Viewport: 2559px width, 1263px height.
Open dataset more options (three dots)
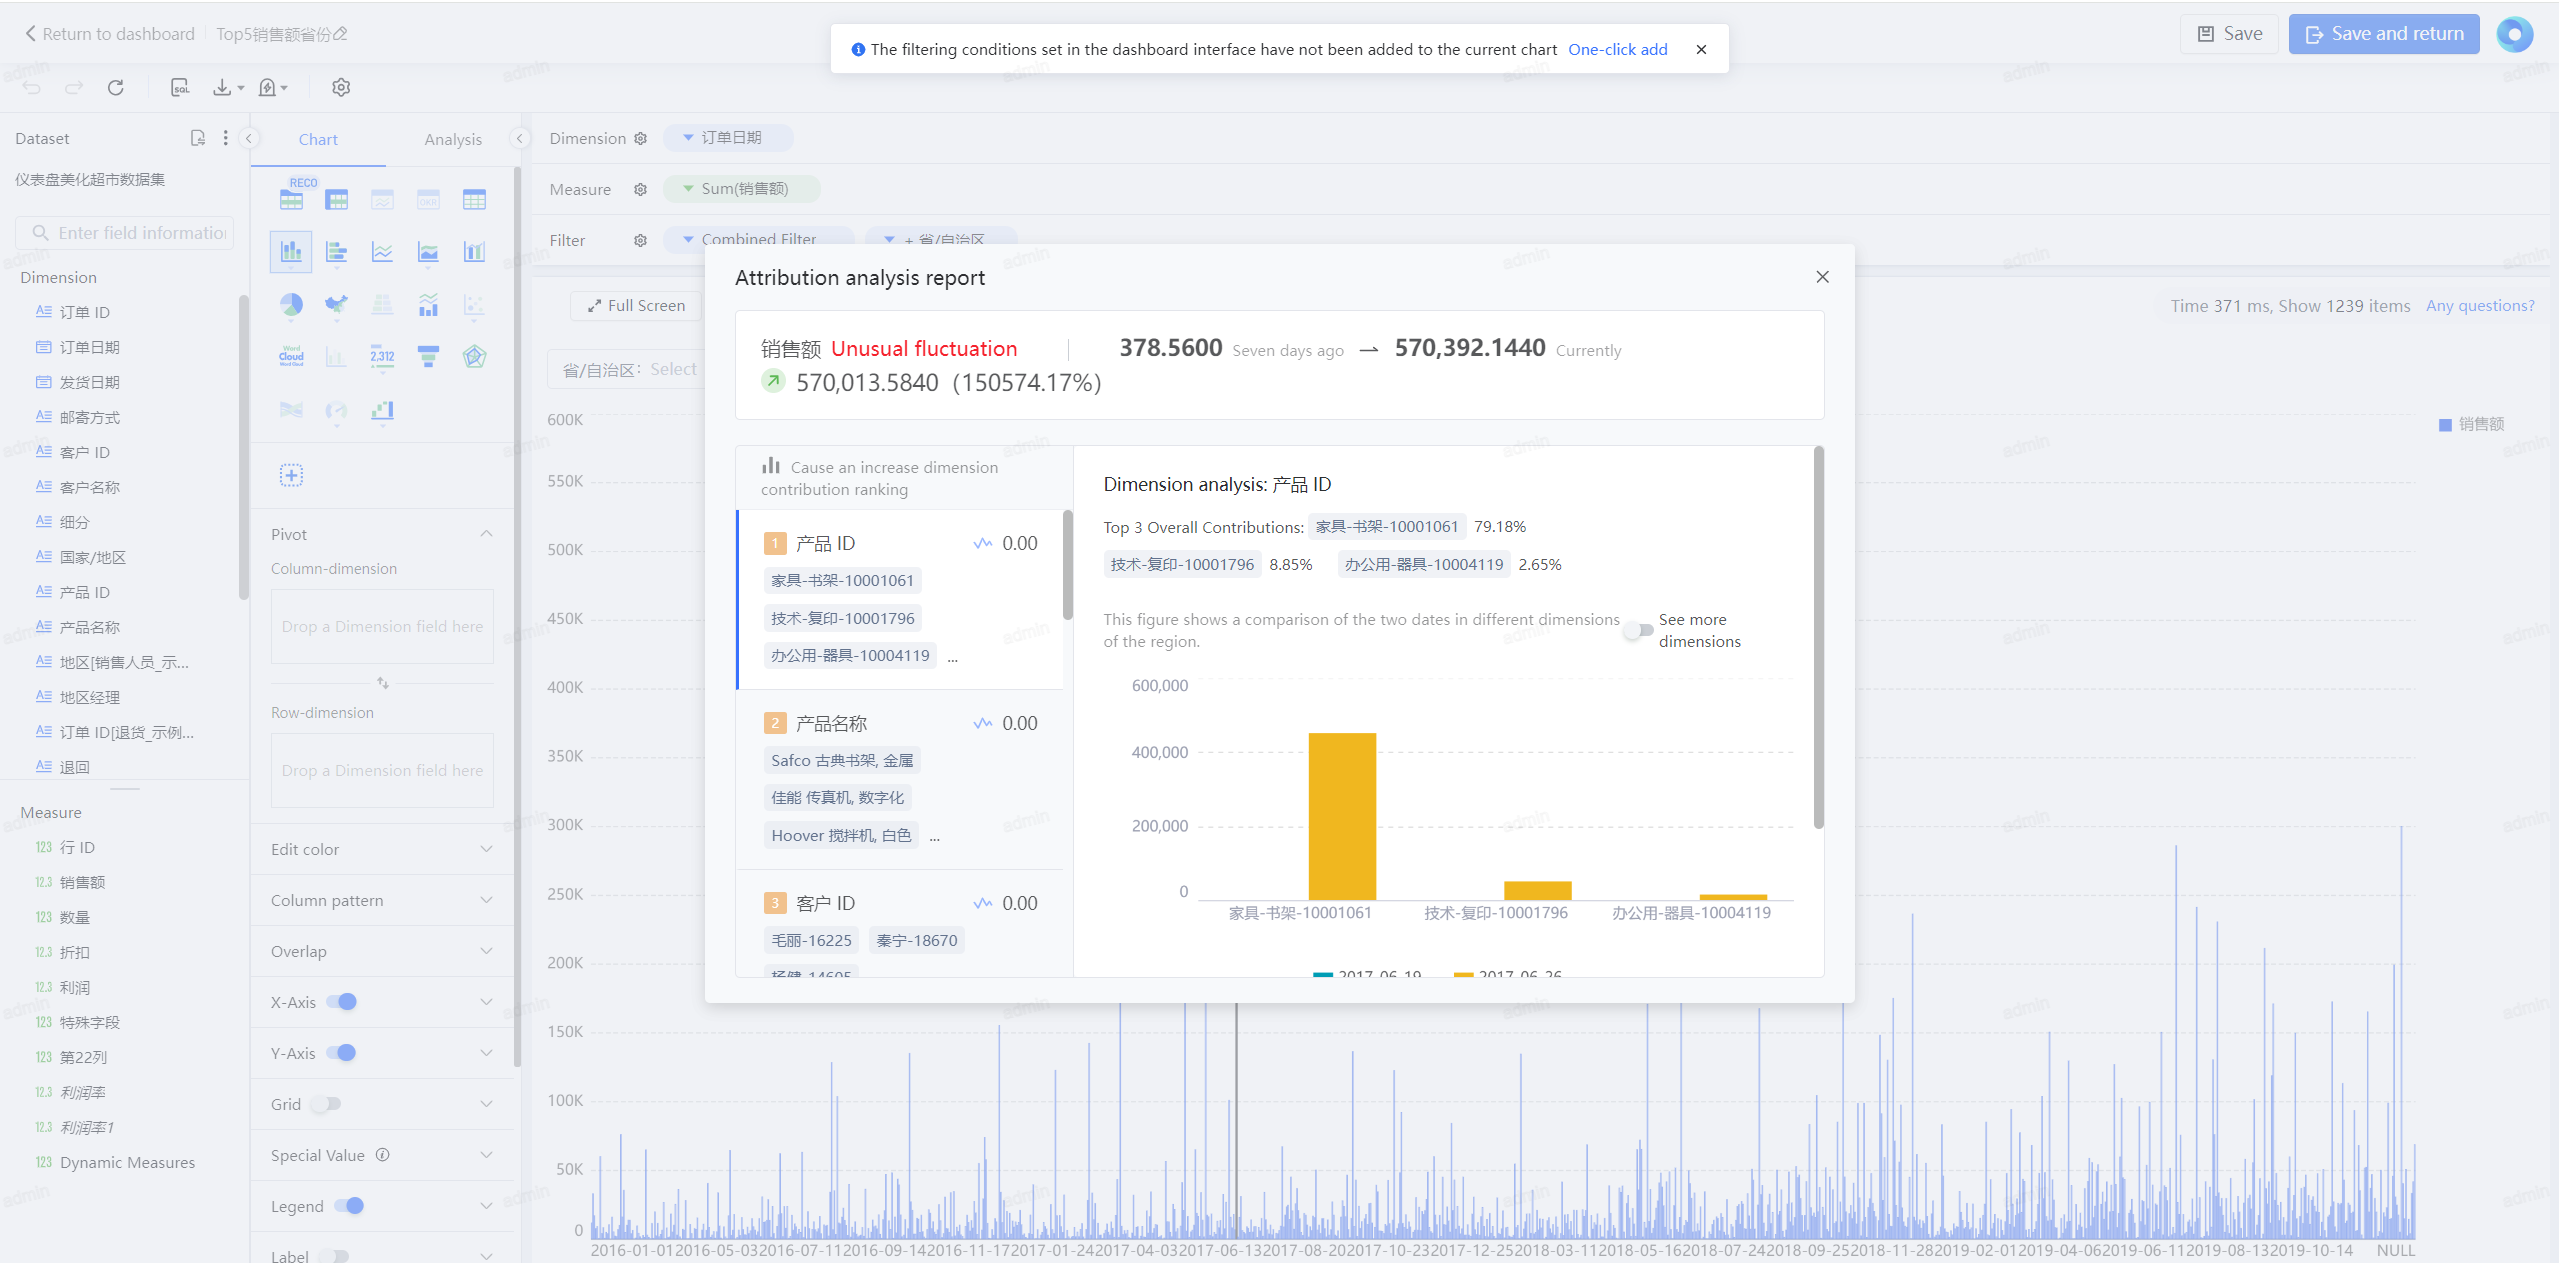(225, 138)
